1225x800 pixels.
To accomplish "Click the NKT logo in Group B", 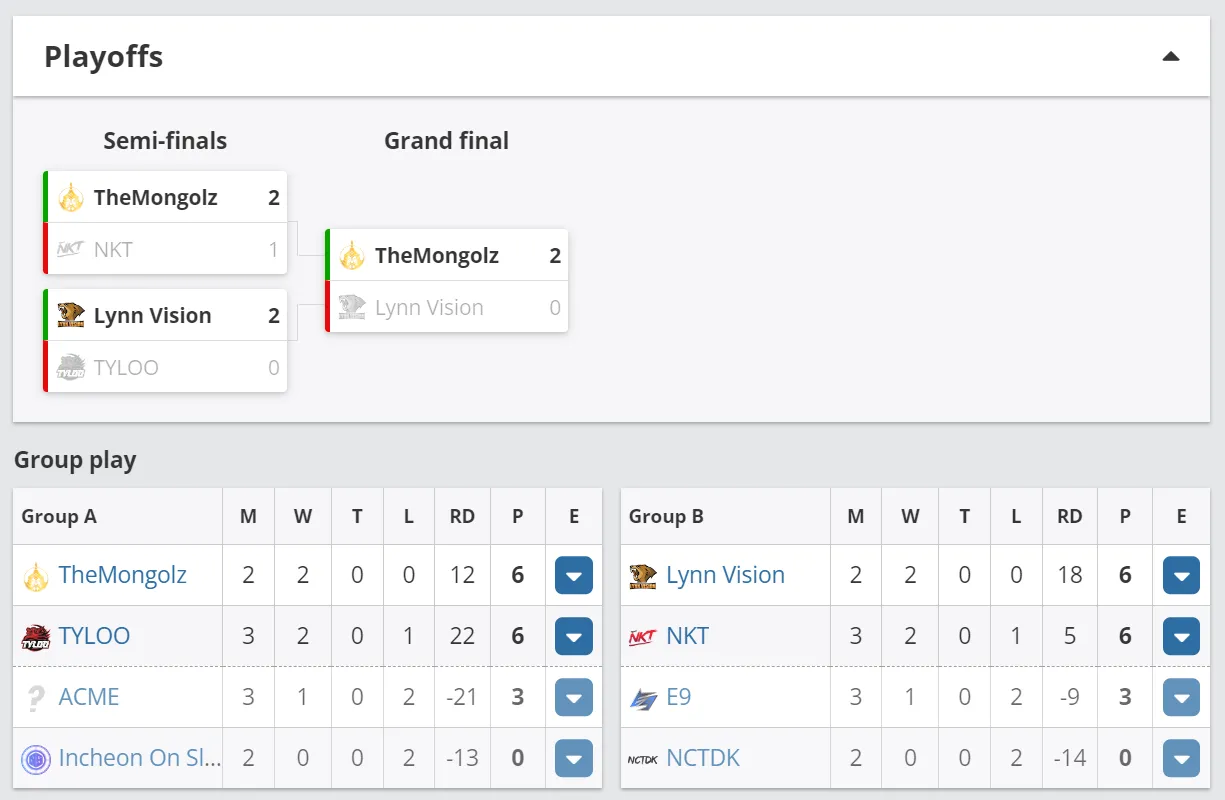I will pyautogui.click(x=643, y=637).
